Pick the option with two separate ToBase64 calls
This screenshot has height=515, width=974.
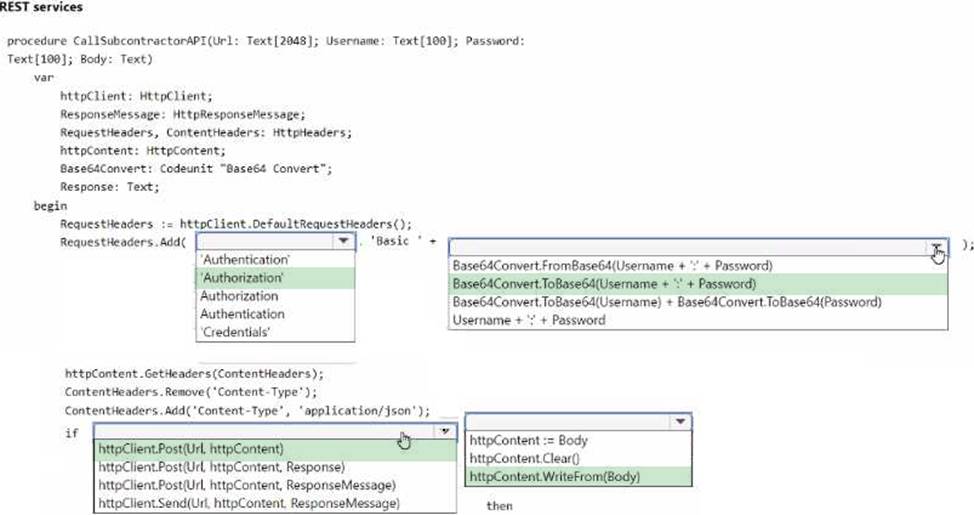coord(666,302)
